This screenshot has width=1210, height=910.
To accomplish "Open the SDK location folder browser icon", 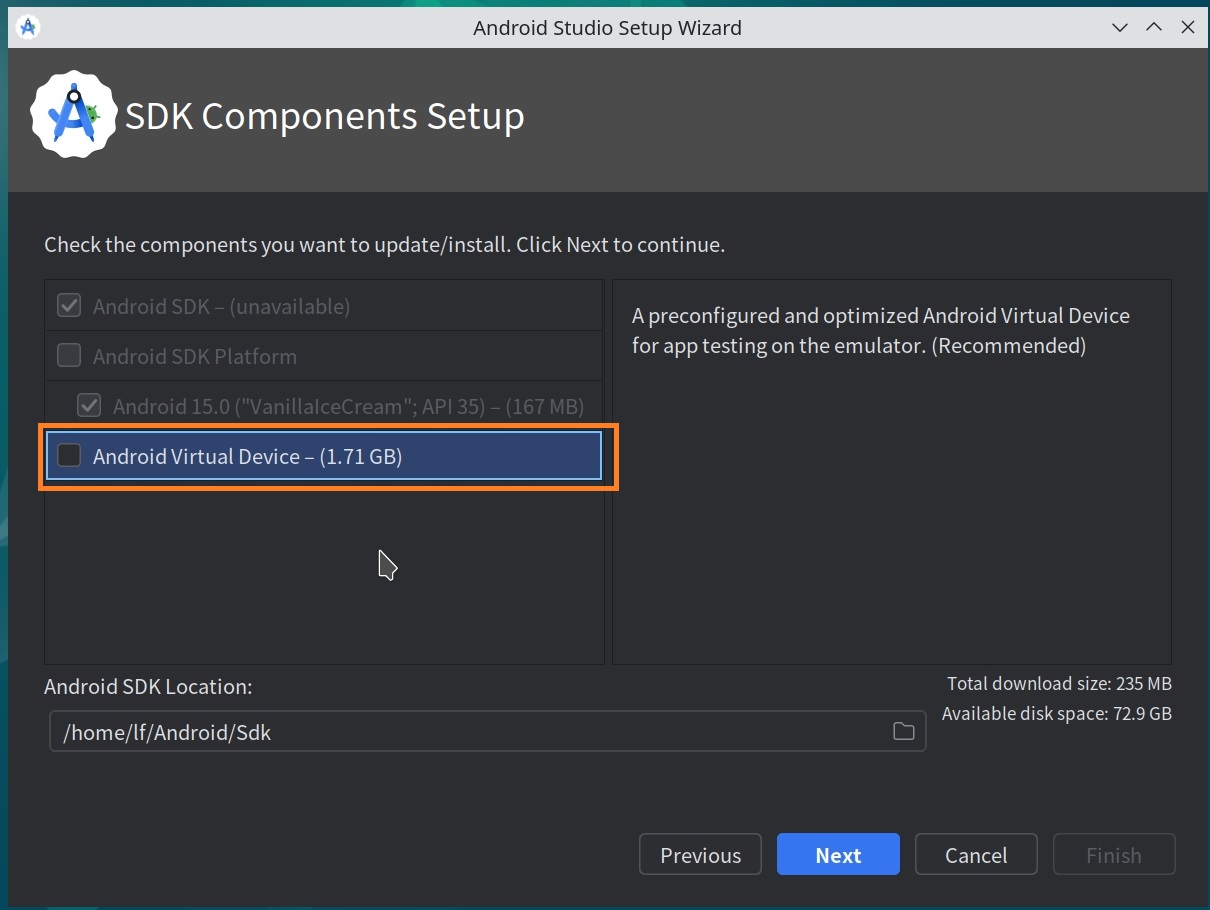I will pos(903,732).
